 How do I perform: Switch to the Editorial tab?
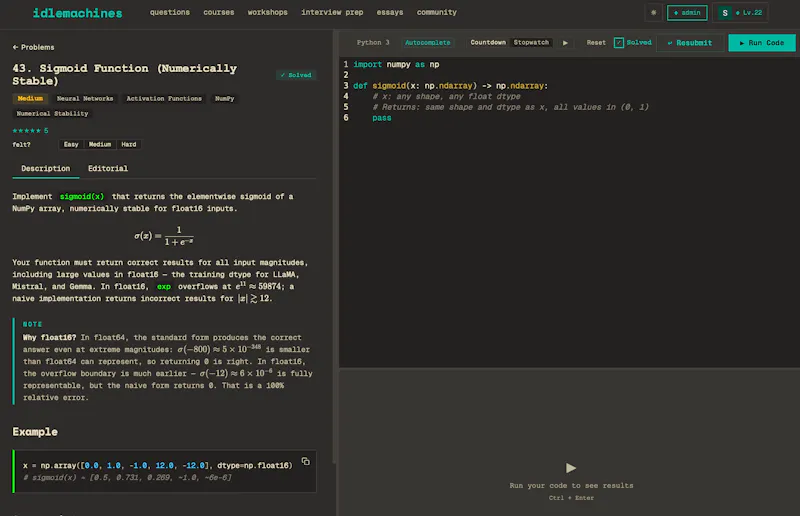pyautogui.click(x=108, y=168)
